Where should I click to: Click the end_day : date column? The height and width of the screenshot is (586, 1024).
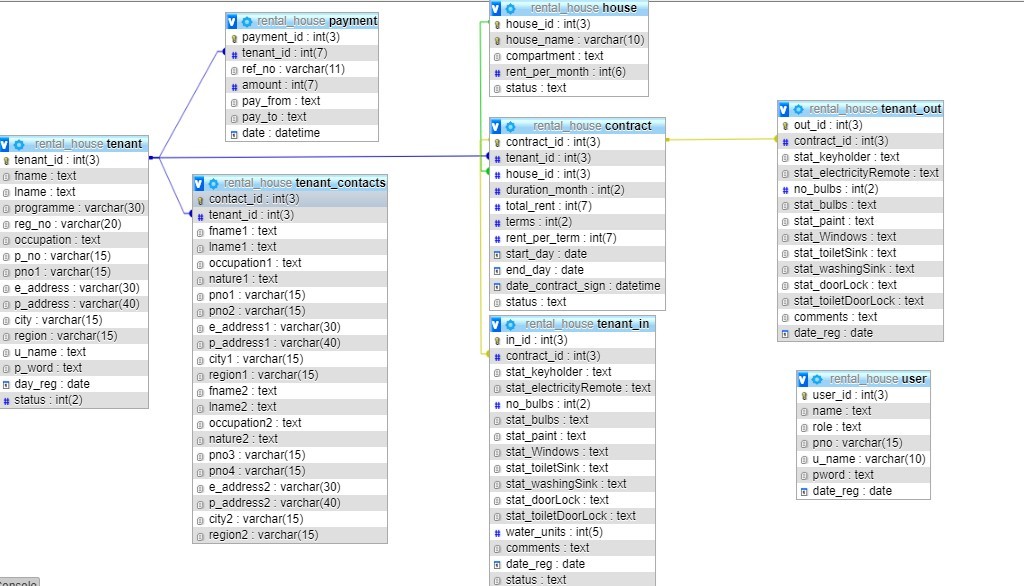577,270
